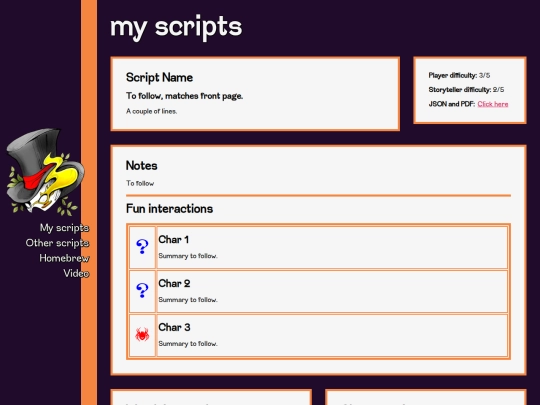540x405 pixels.
Task: Click the 'Notes' heading
Action: 142,166
